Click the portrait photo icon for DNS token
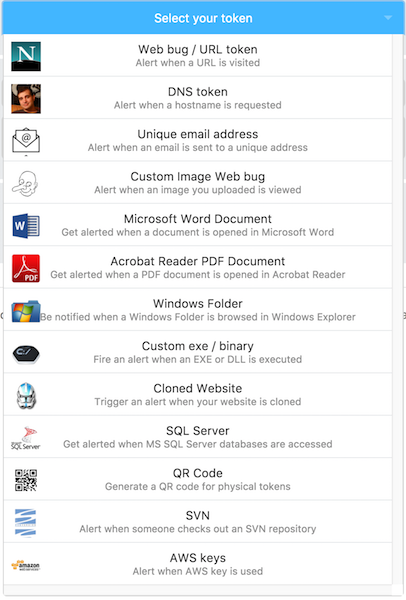 pyautogui.click(x=26, y=99)
